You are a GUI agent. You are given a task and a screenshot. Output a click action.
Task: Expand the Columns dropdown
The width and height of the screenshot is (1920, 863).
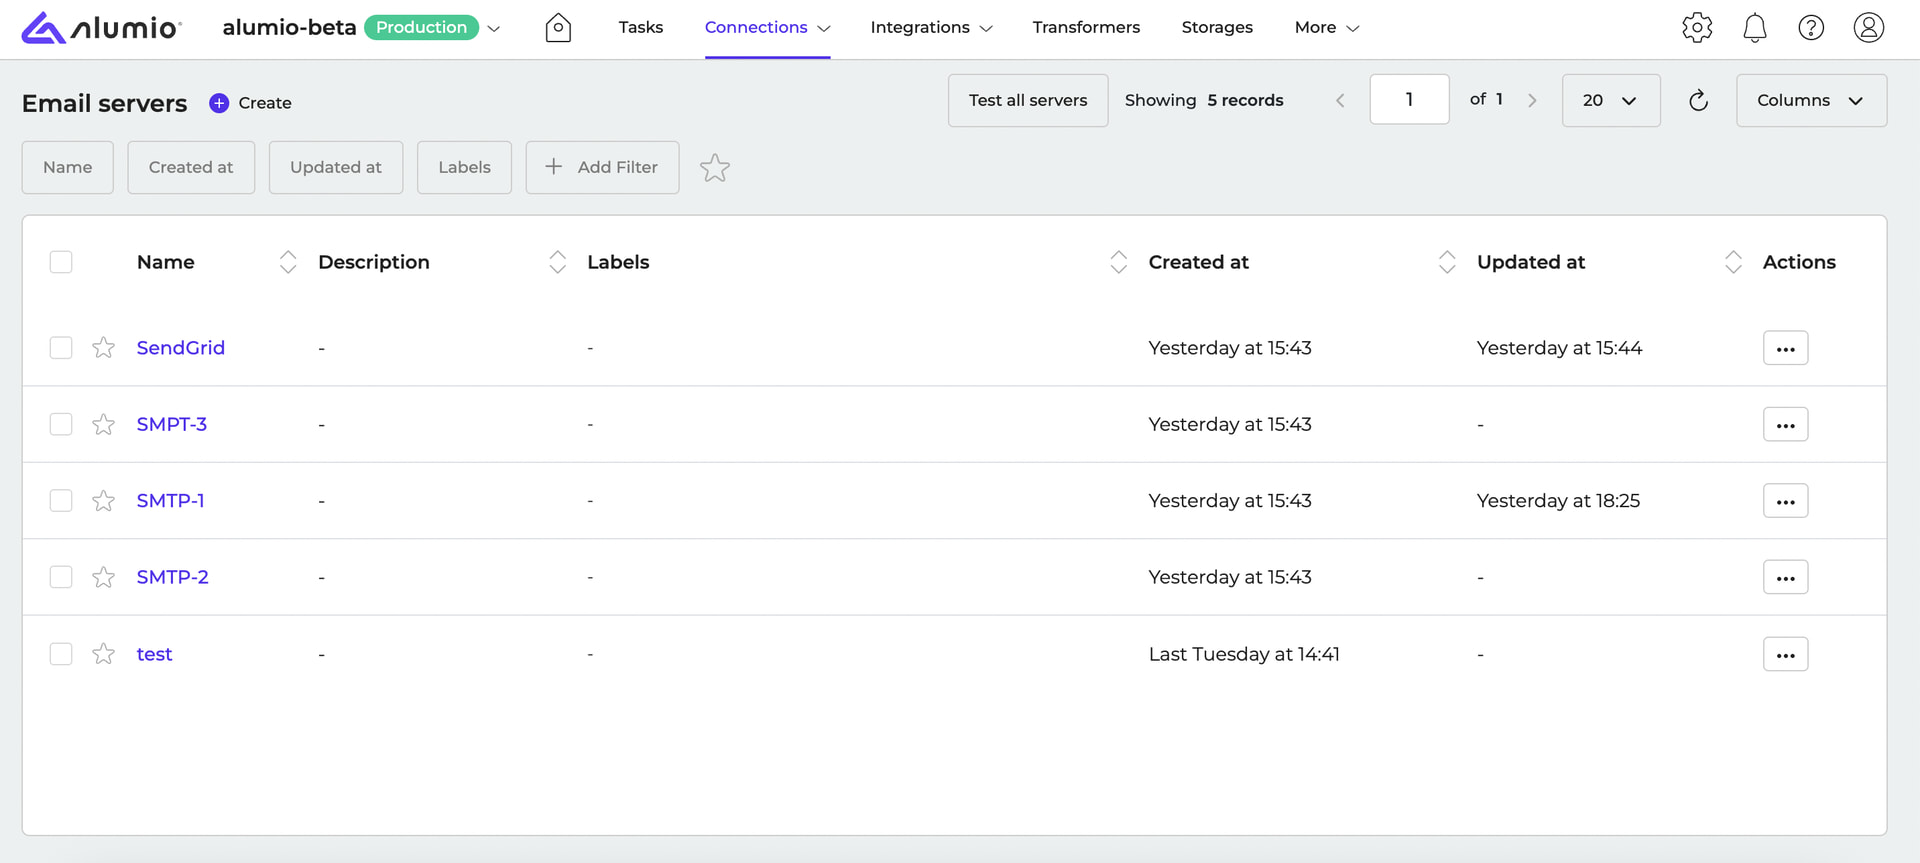click(1811, 100)
